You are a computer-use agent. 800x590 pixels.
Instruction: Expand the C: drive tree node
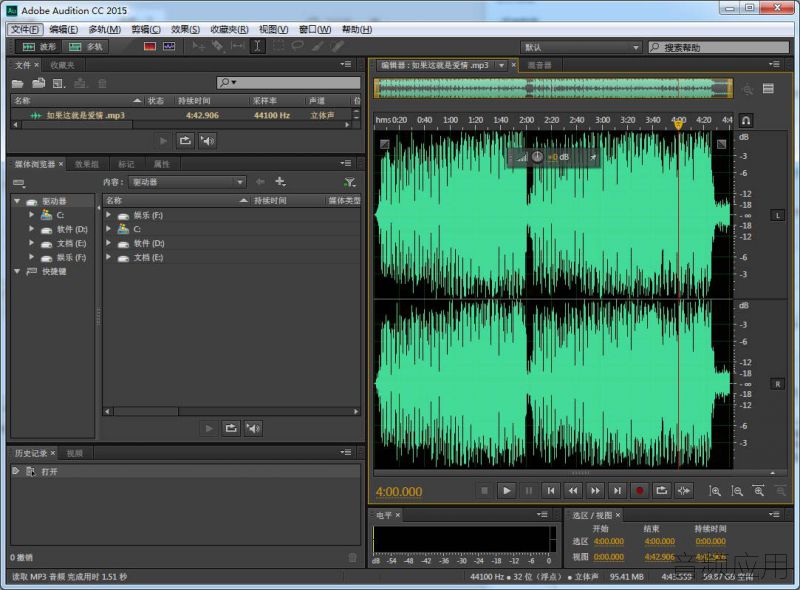point(32,215)
